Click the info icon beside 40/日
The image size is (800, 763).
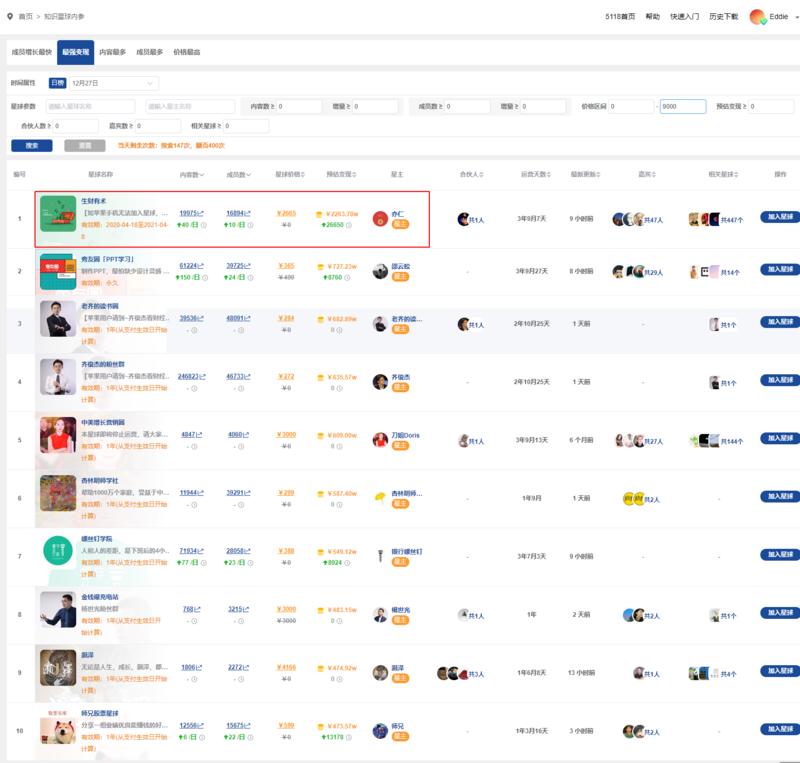click(205, 225)
